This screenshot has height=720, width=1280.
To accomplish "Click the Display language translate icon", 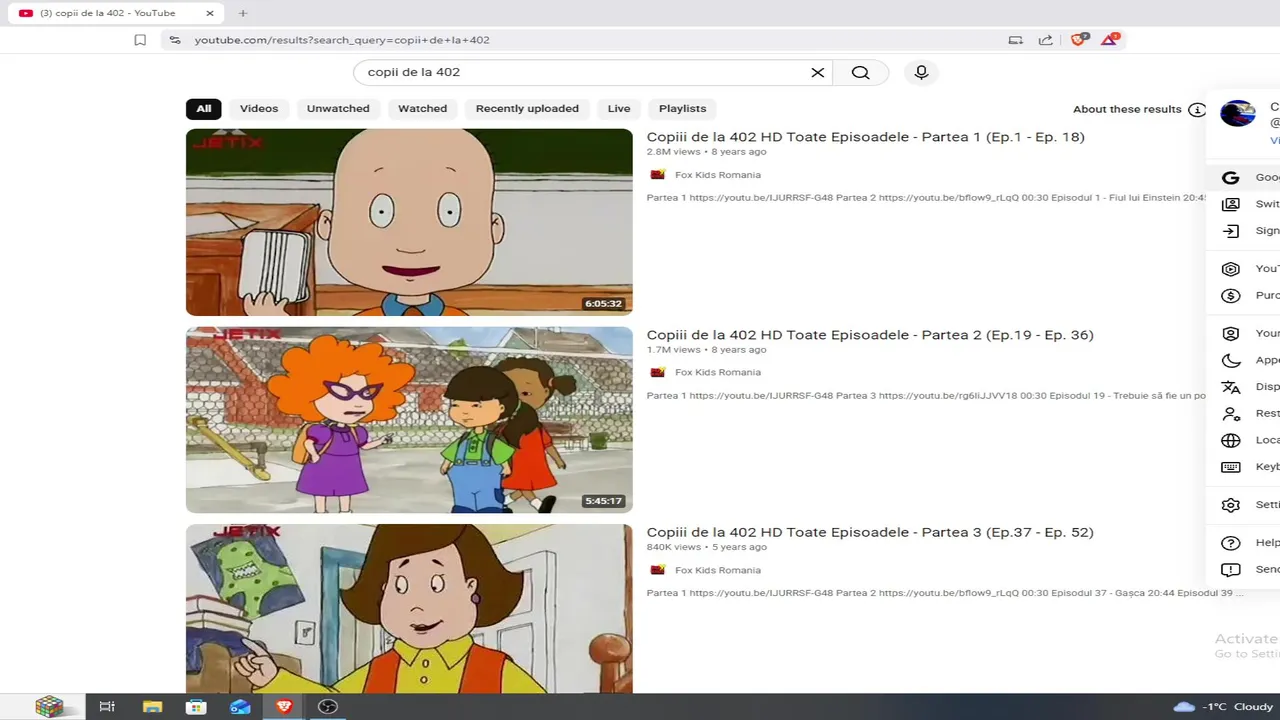I will [x=1231, y=387].
